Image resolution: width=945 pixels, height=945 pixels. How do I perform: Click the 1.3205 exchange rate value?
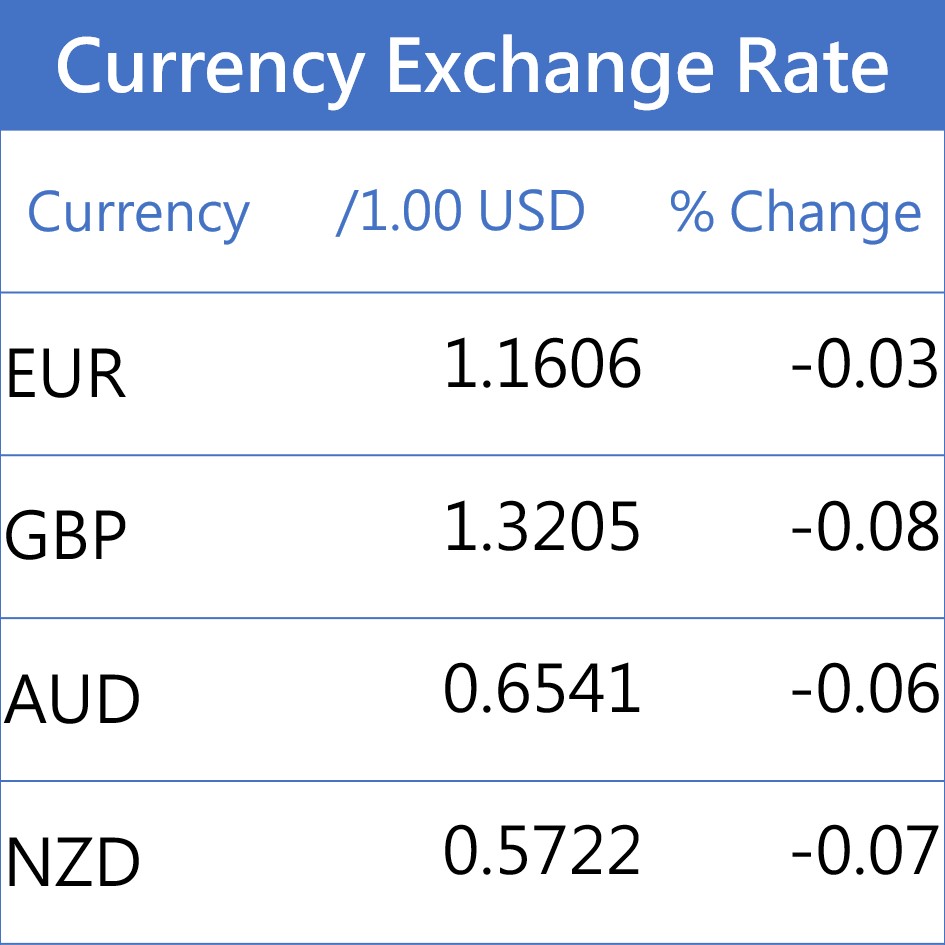pos(542,526)
